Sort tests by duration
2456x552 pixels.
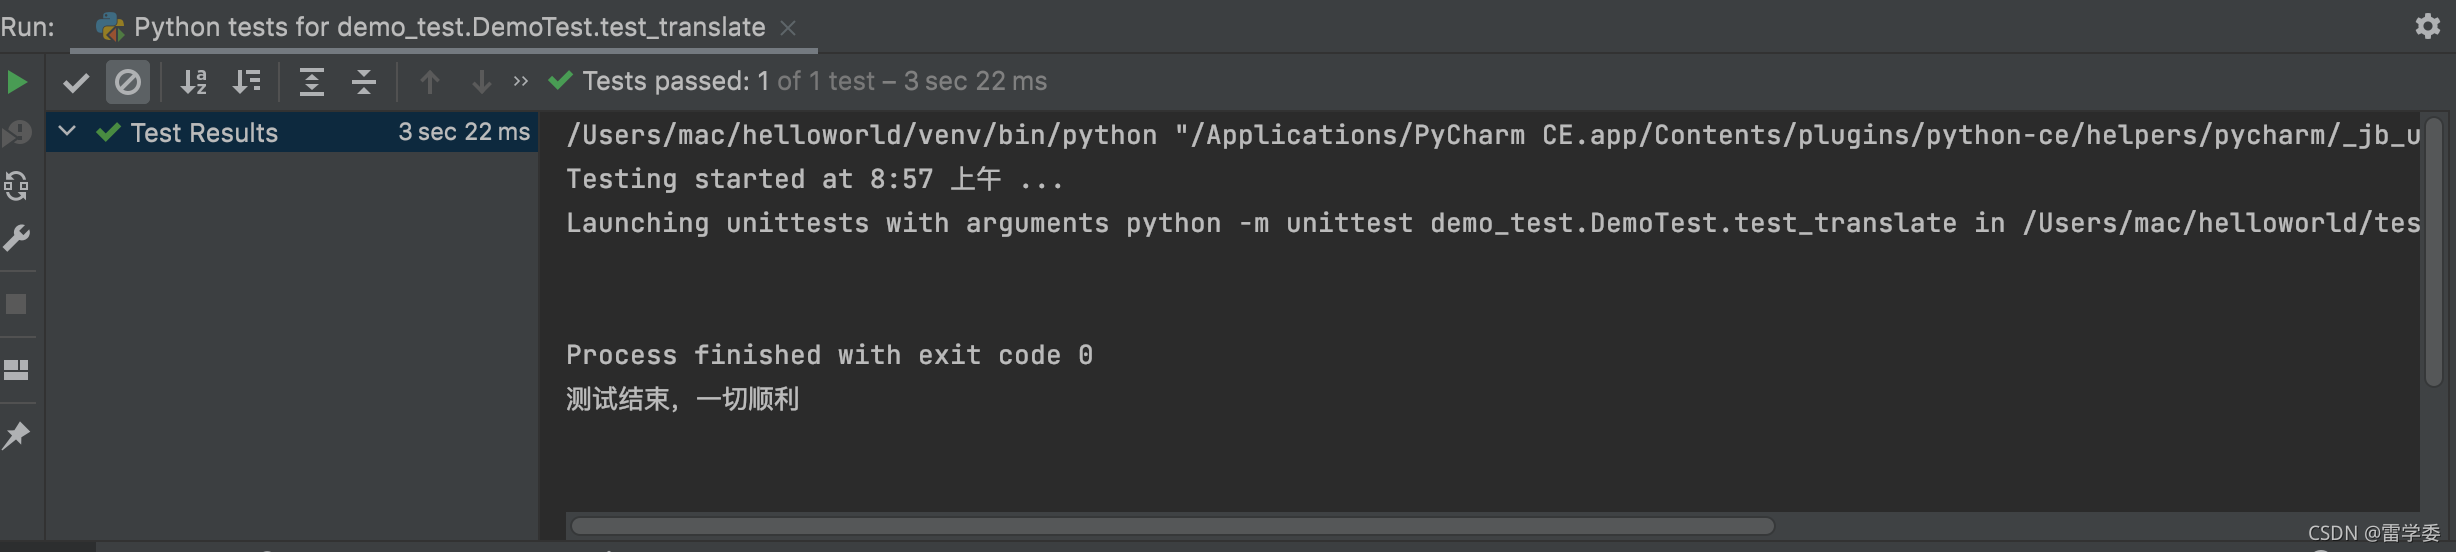(246, 82)
